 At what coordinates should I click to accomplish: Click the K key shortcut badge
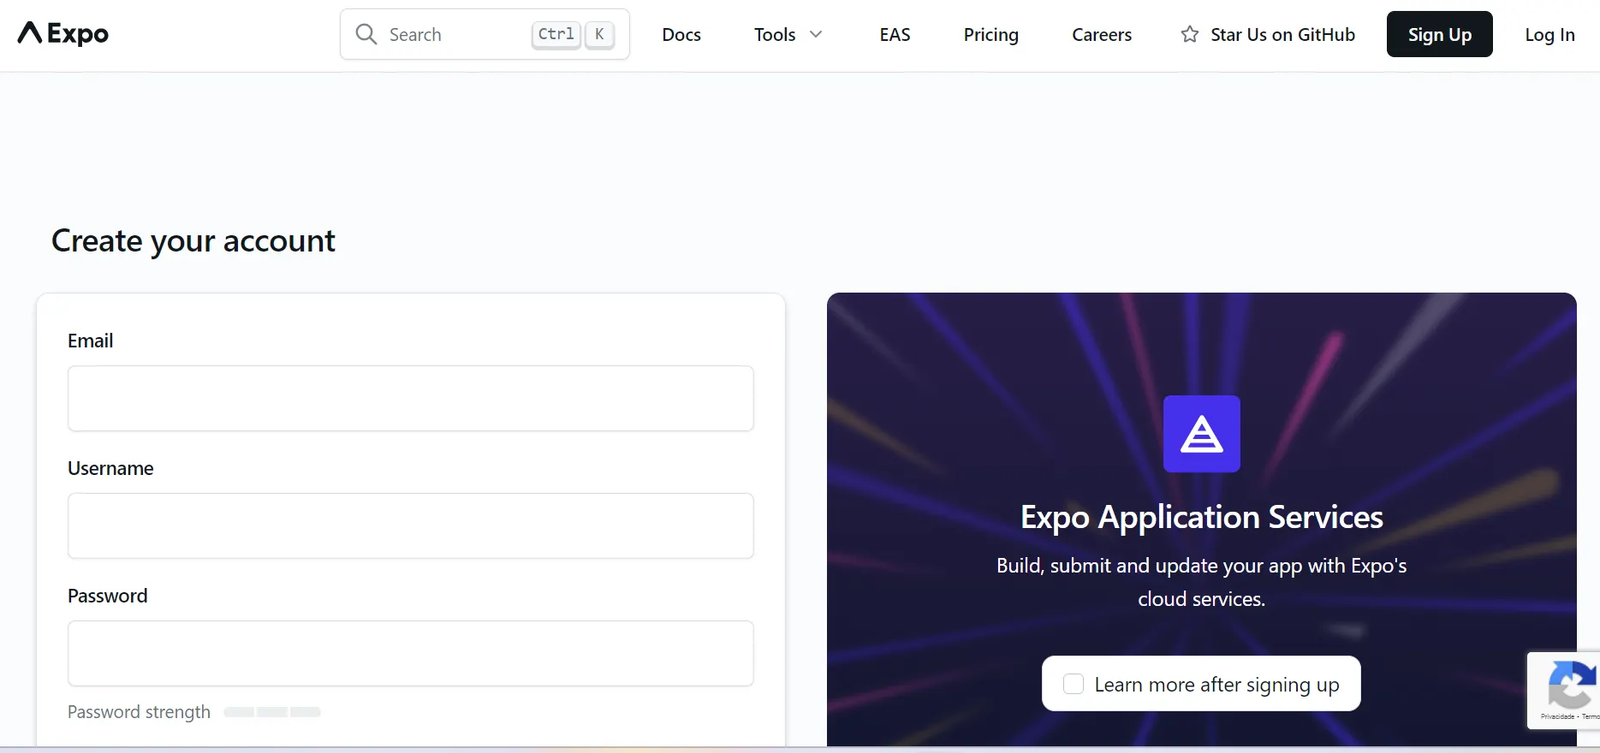click(599, 34)
